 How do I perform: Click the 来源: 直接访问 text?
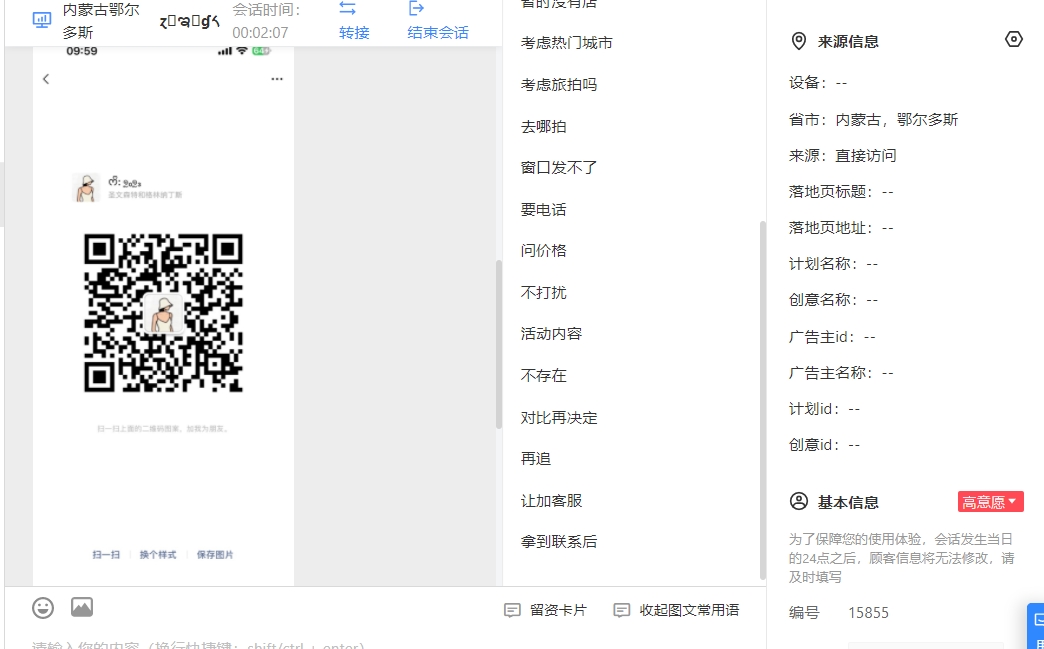coord(842,156)
